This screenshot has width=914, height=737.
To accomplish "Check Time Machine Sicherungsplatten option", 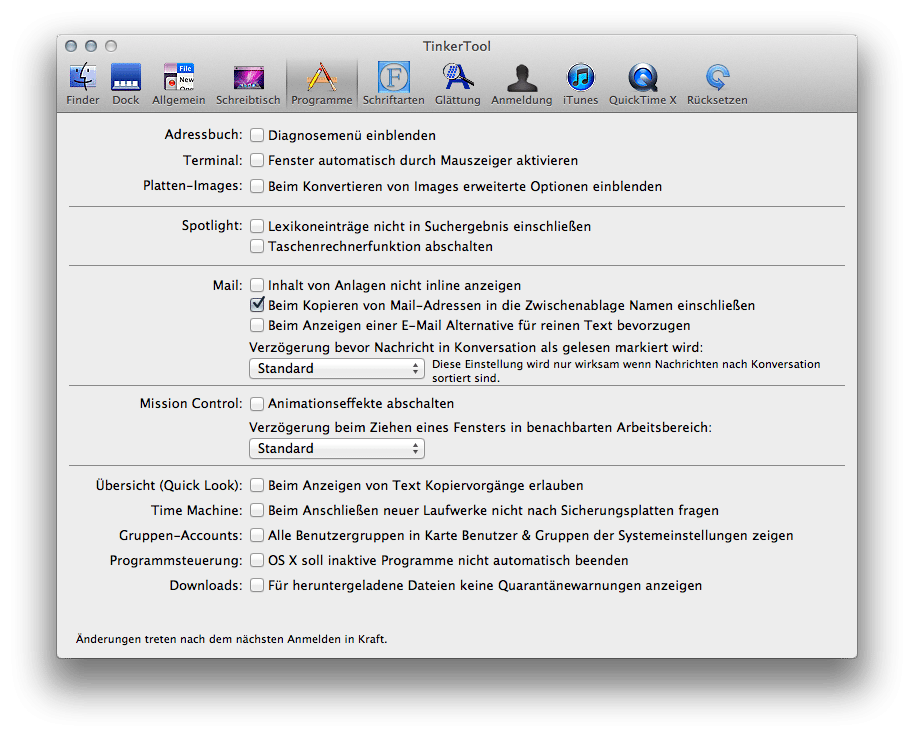I will click(x=256, y=511).
